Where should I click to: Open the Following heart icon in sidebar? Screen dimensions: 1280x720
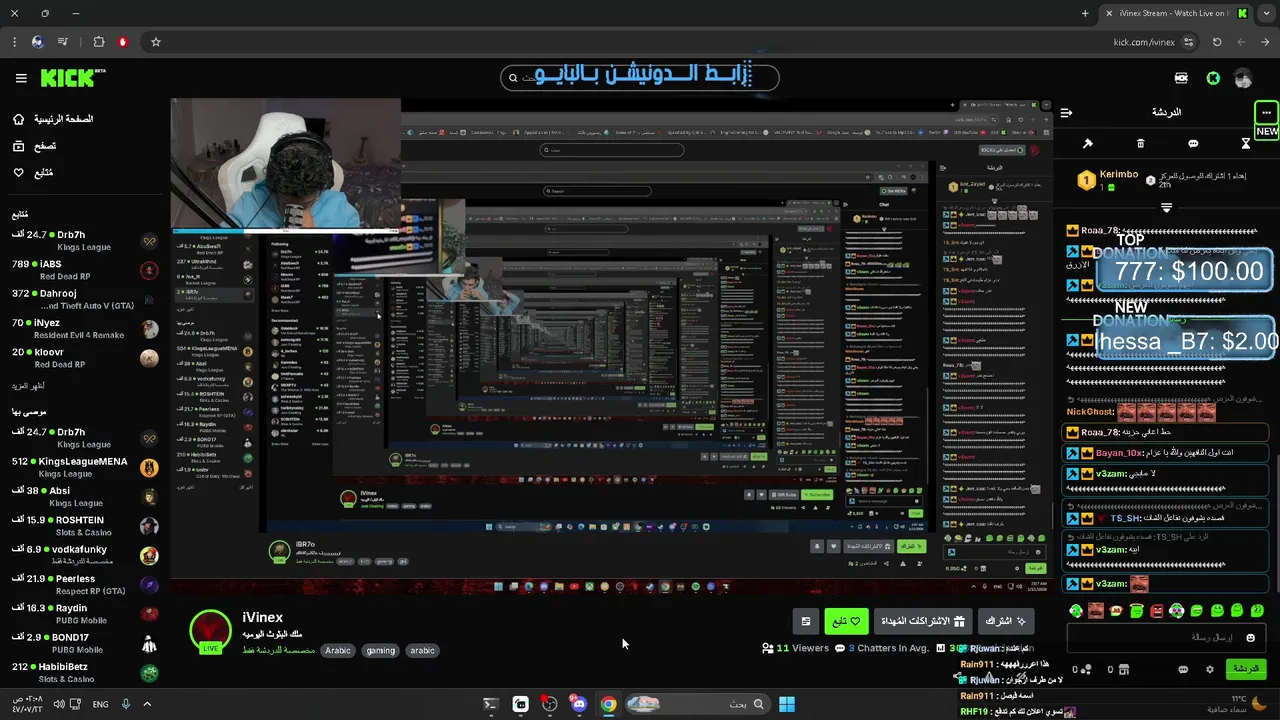18,172
